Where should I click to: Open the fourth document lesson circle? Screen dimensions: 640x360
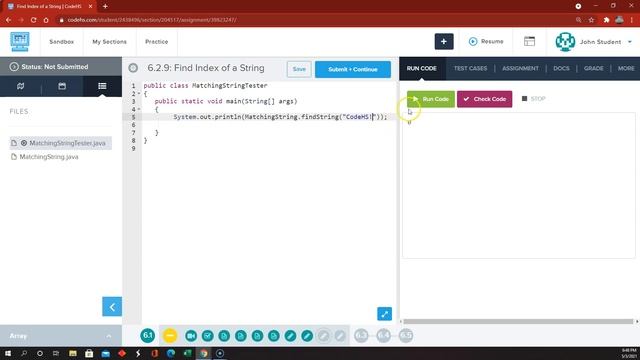click(274, 336)
